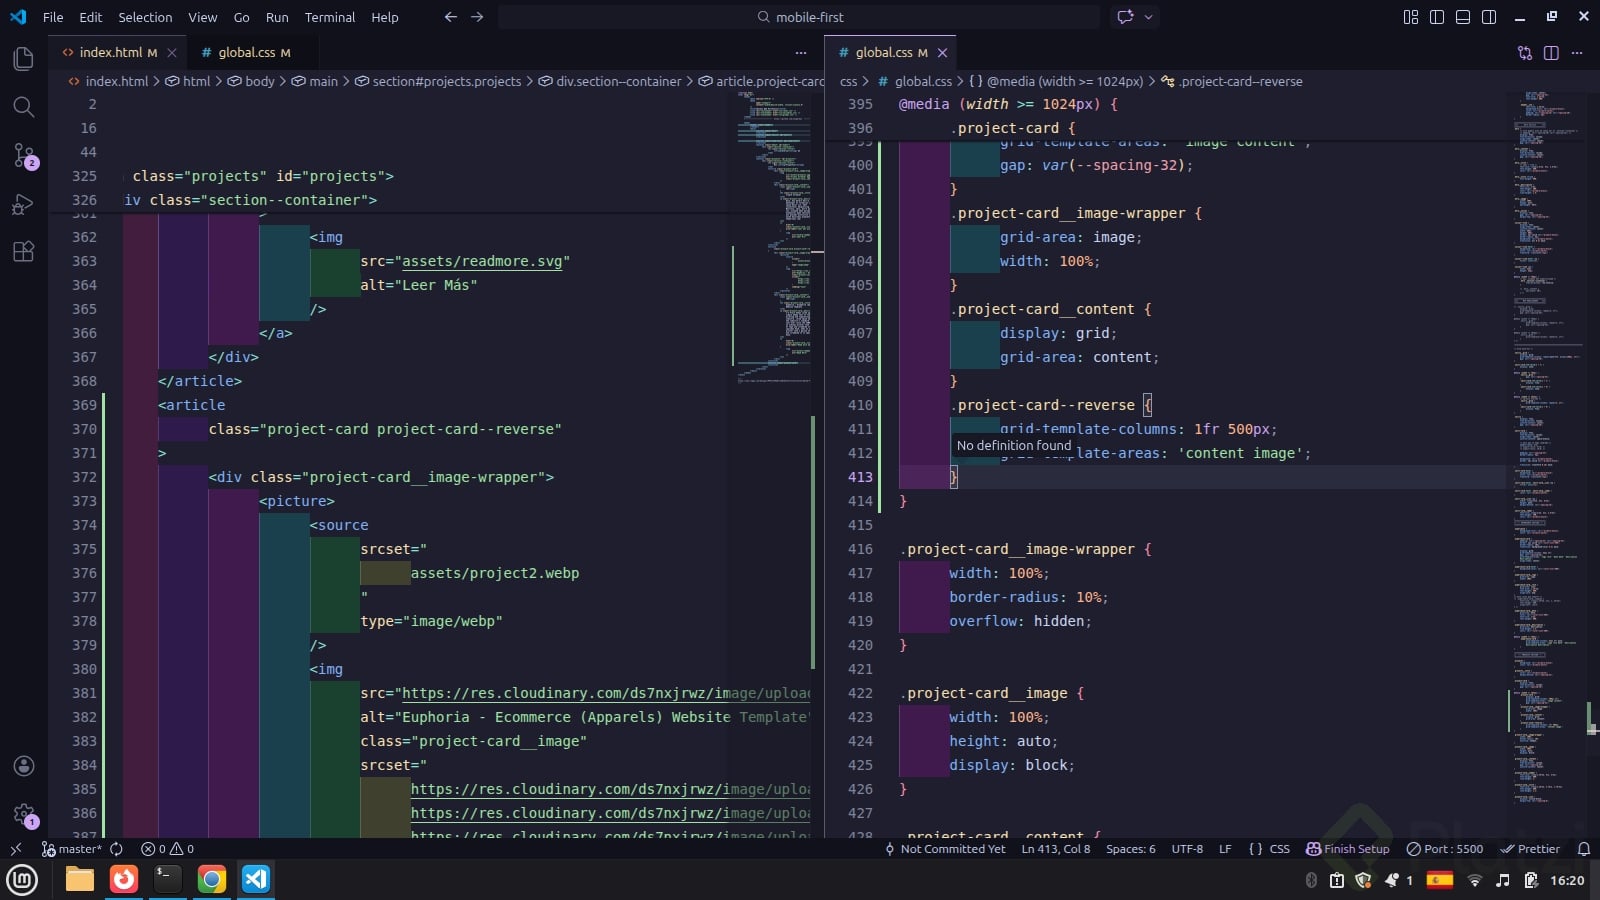Open the chat dropdown arrow in title bar
1600x900 pixels.
[1149, 17]
